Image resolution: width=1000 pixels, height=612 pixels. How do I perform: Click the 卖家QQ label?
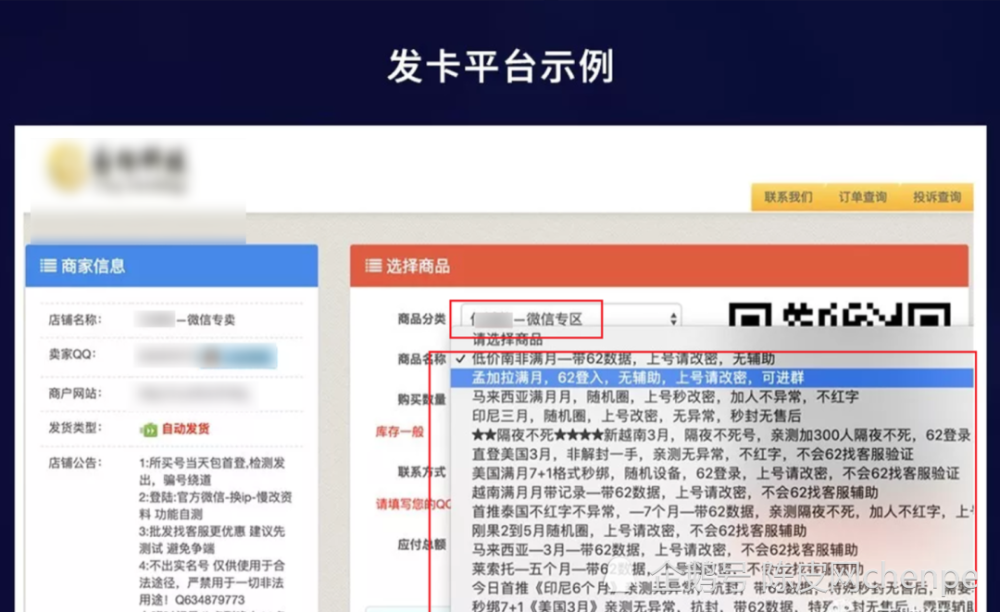click(72, 354)
